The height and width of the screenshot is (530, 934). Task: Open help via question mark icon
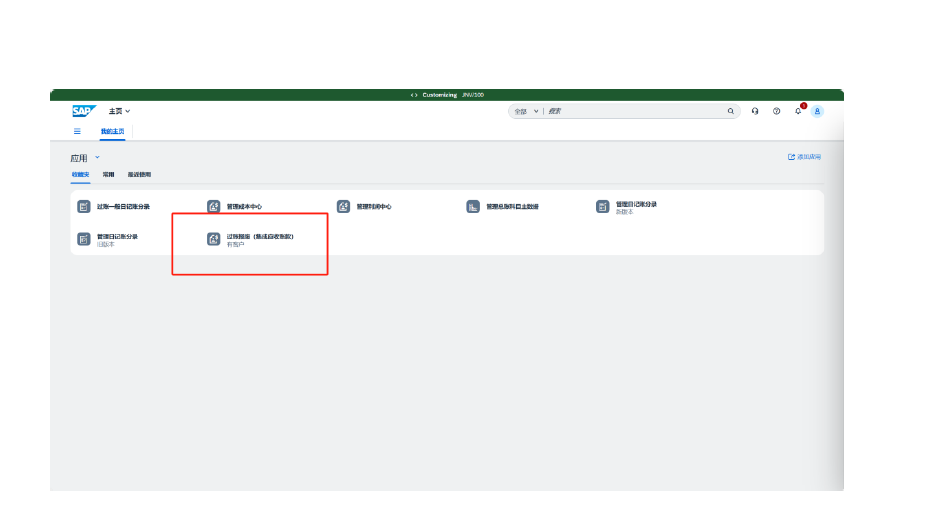tap(776, 111)
